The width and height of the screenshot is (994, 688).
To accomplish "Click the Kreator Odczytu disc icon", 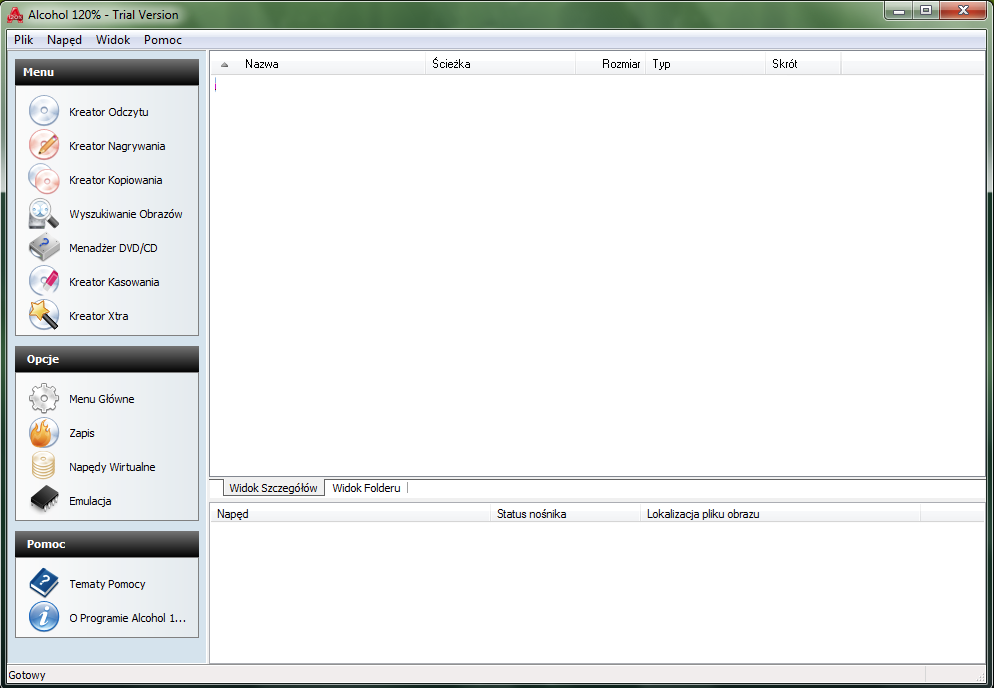I will (44, 112).
